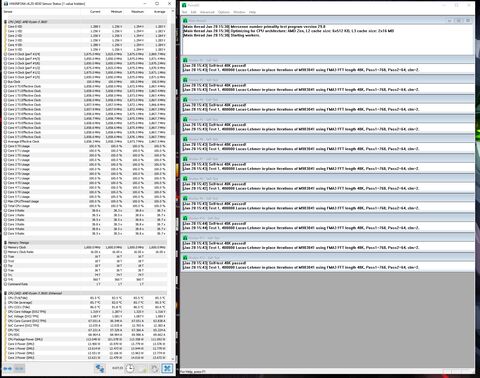Image resolution: width=480 pixels, height=378 pixels.
Task: Click the Sensor column header in HWiNFO
Action: [x=41, y=12]
